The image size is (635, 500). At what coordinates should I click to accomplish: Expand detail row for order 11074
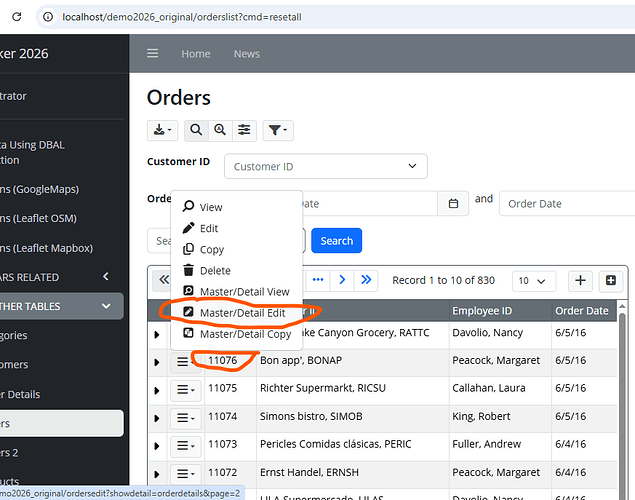[x=157, y=418]
